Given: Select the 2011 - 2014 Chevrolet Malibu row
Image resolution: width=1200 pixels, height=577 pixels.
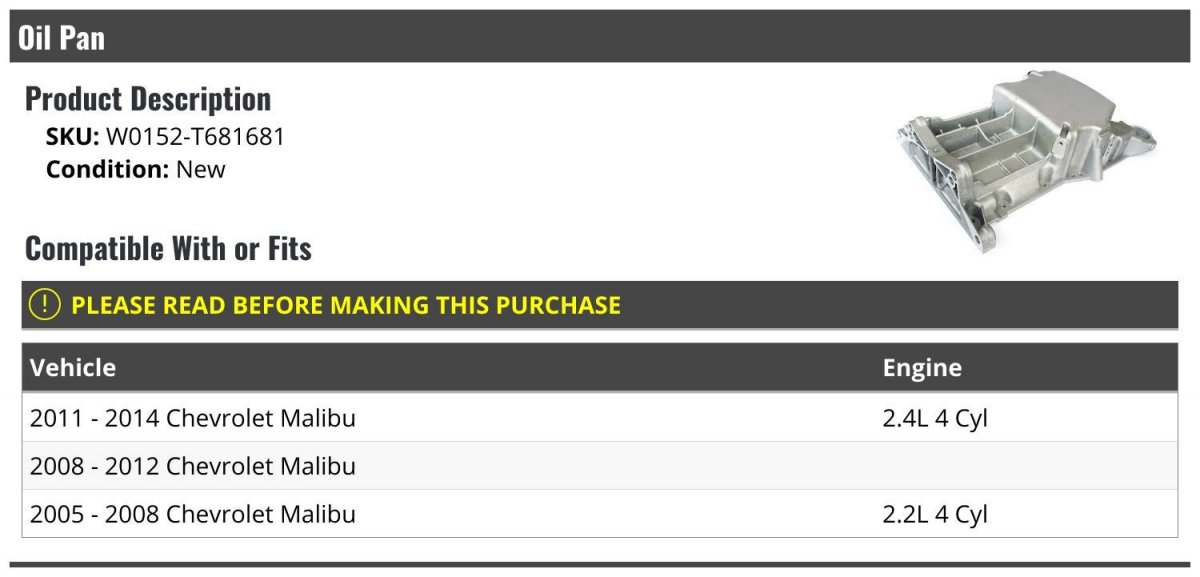Looking at the screenshot, I should (193, 418).
